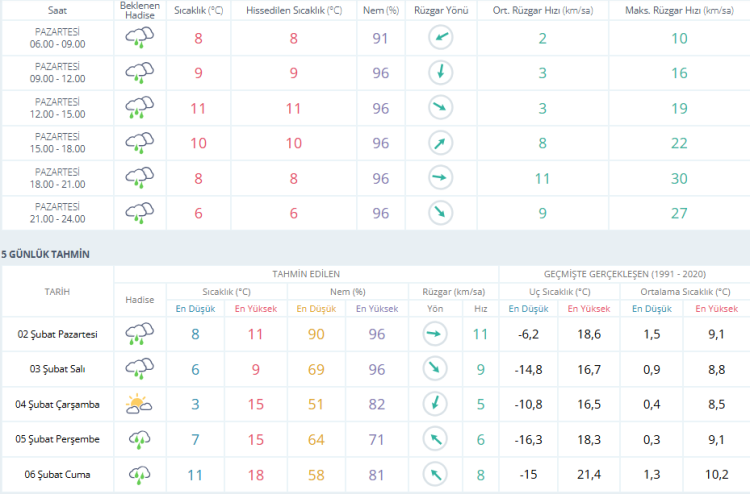Click the wind direction arrow for 02 Şubat Pazartesi

pos(434,335)
